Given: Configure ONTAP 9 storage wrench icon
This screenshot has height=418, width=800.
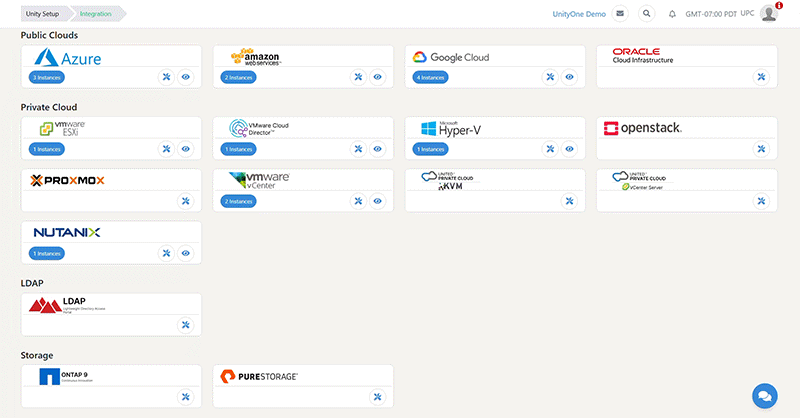Looking at the screenshot, I should click(186, 397).
